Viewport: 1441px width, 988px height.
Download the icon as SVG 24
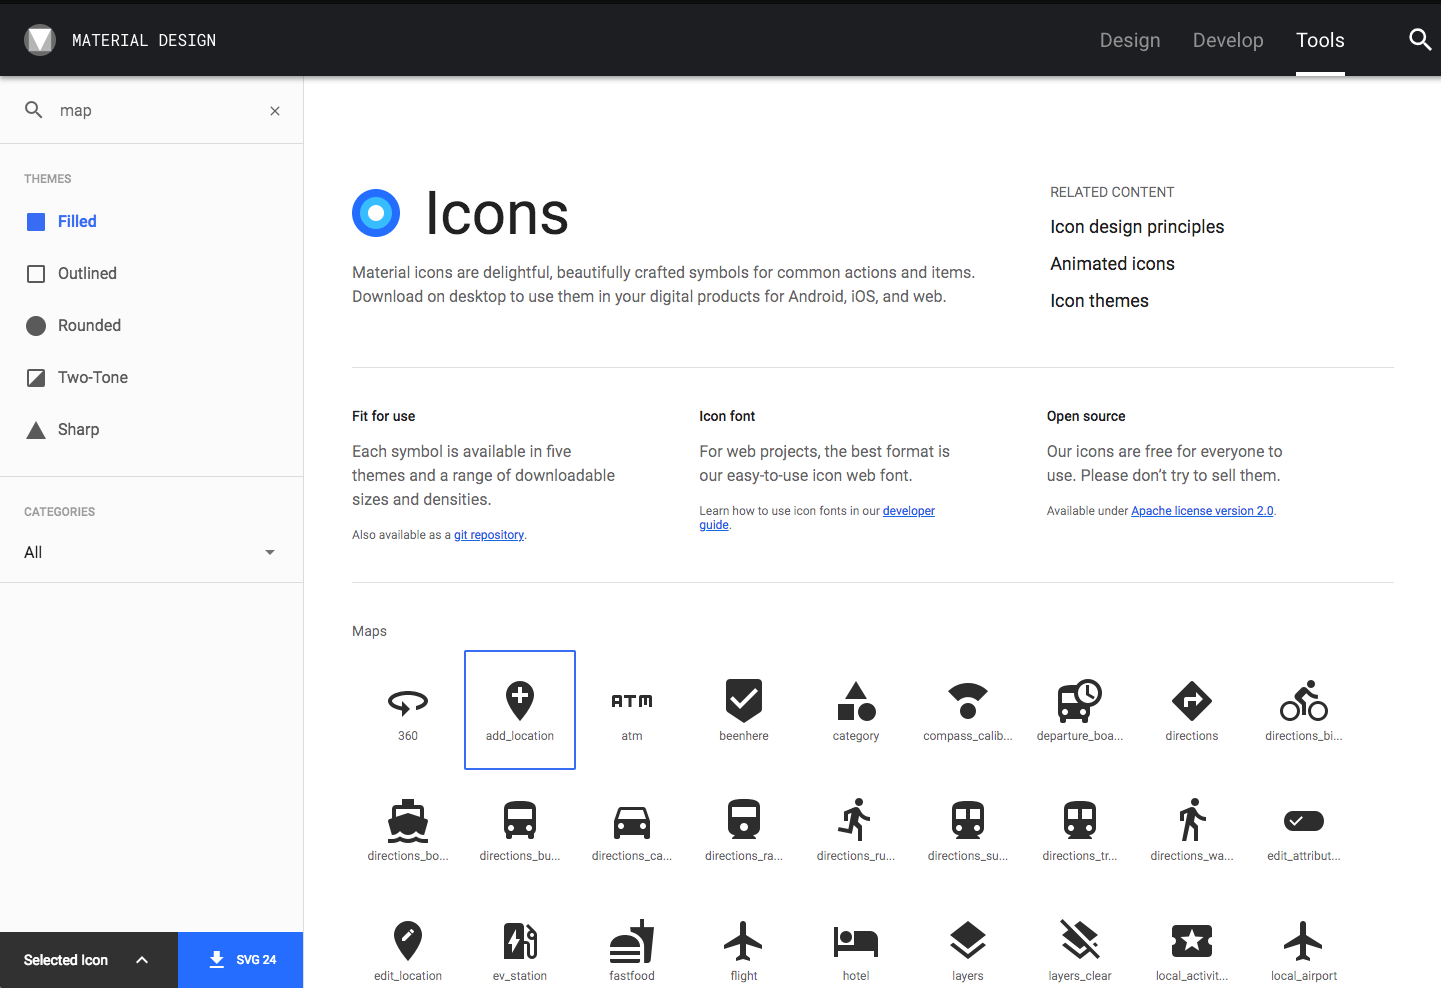point(240,959)
